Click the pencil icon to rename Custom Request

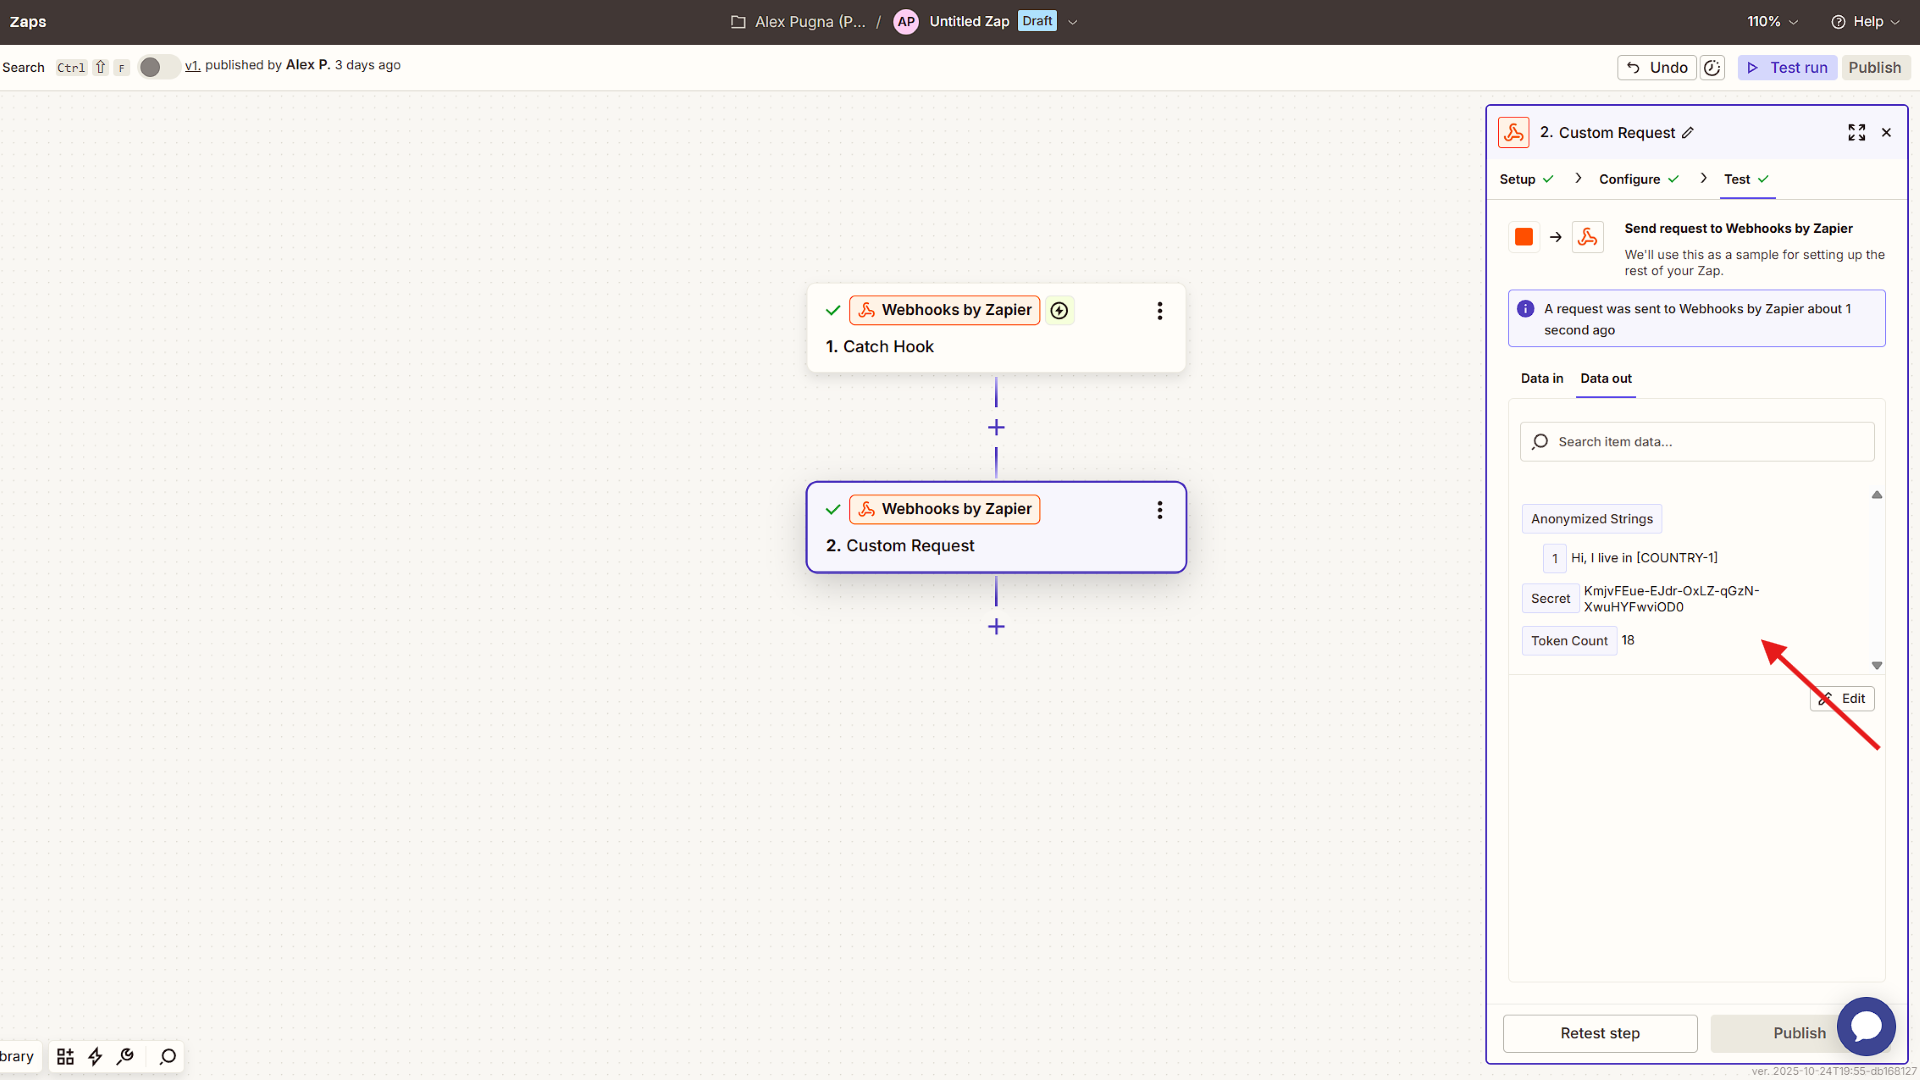(x=1687, y=132)
